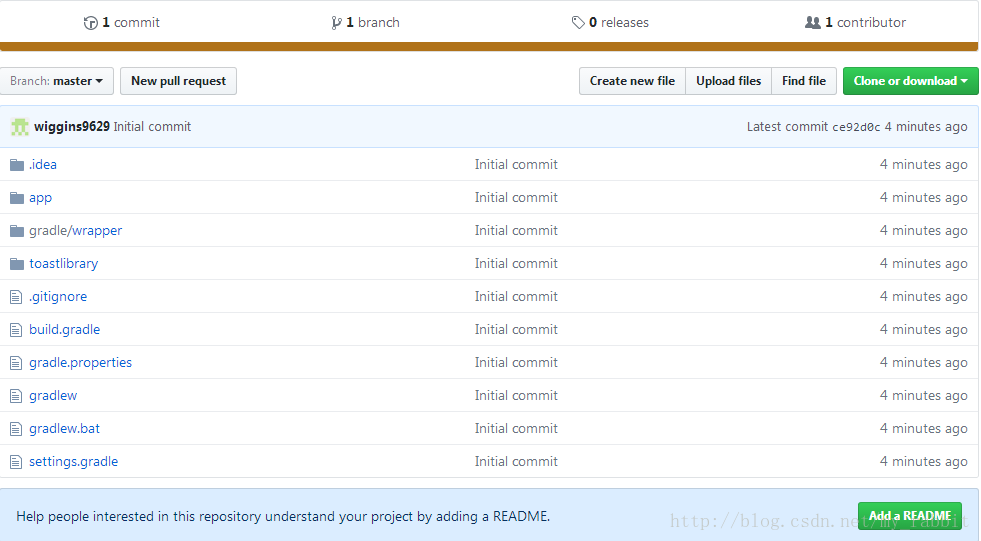The image size is (981, 541).
Task: Click the gradle/wrapper folder icon
Action: click(17, 231)
